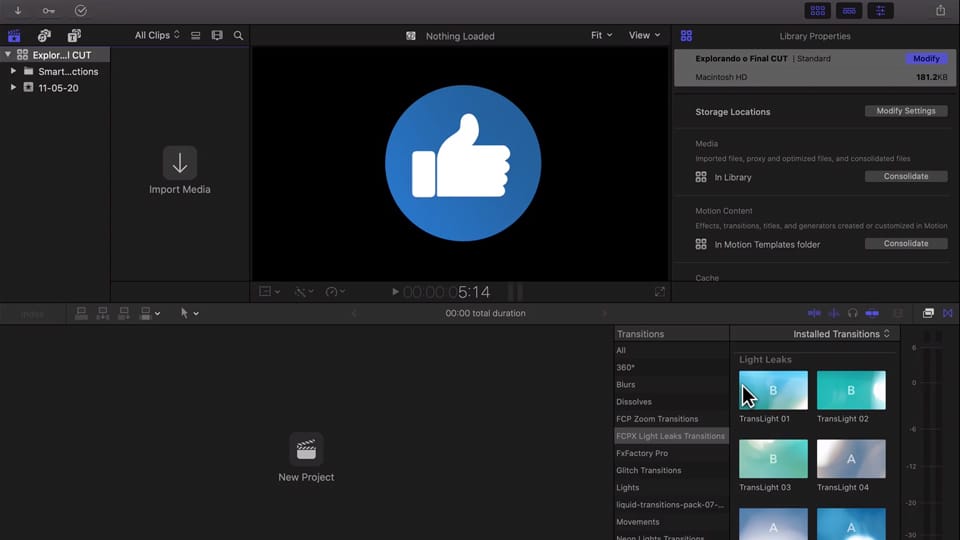960x540 pixels.
Task: Toggle filmstrip or list view icon
Action: pos(195,36)
